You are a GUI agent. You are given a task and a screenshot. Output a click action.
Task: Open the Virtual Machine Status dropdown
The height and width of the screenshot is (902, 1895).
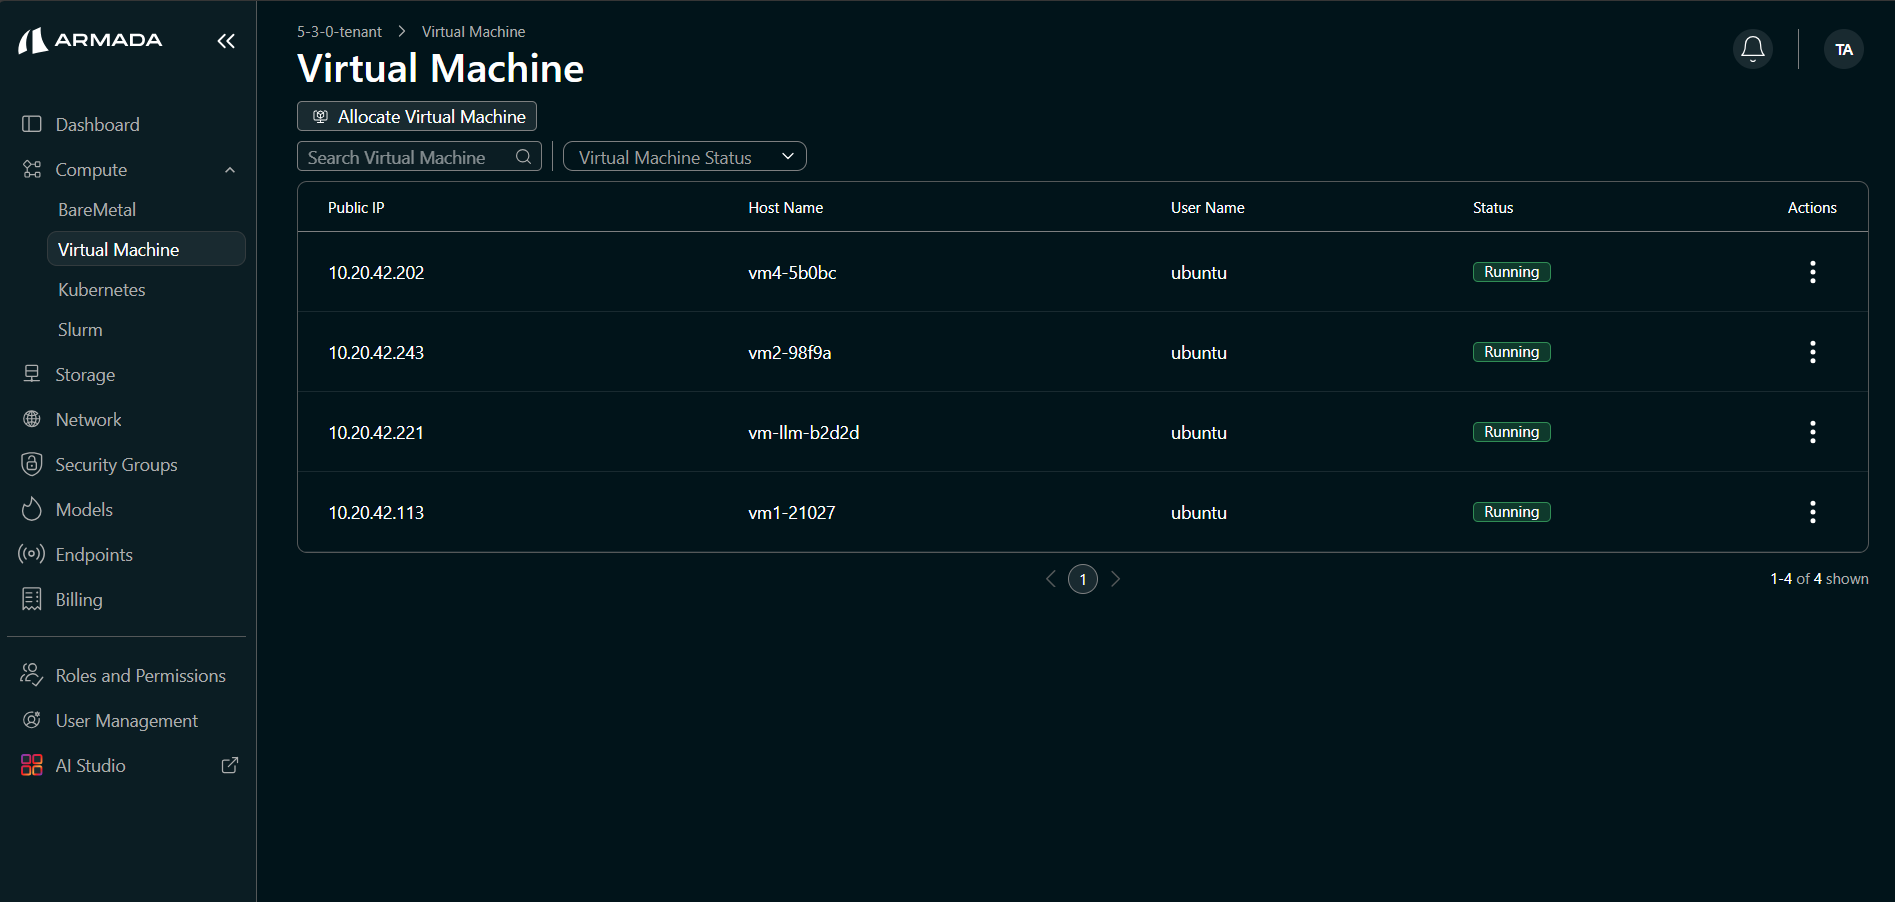tap(684, 157)
